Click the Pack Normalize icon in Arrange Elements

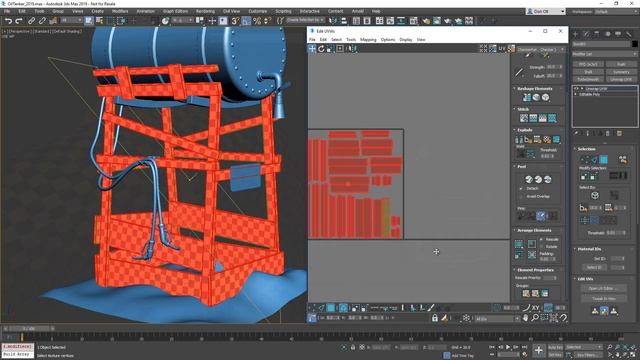click(x=532, y=244)
